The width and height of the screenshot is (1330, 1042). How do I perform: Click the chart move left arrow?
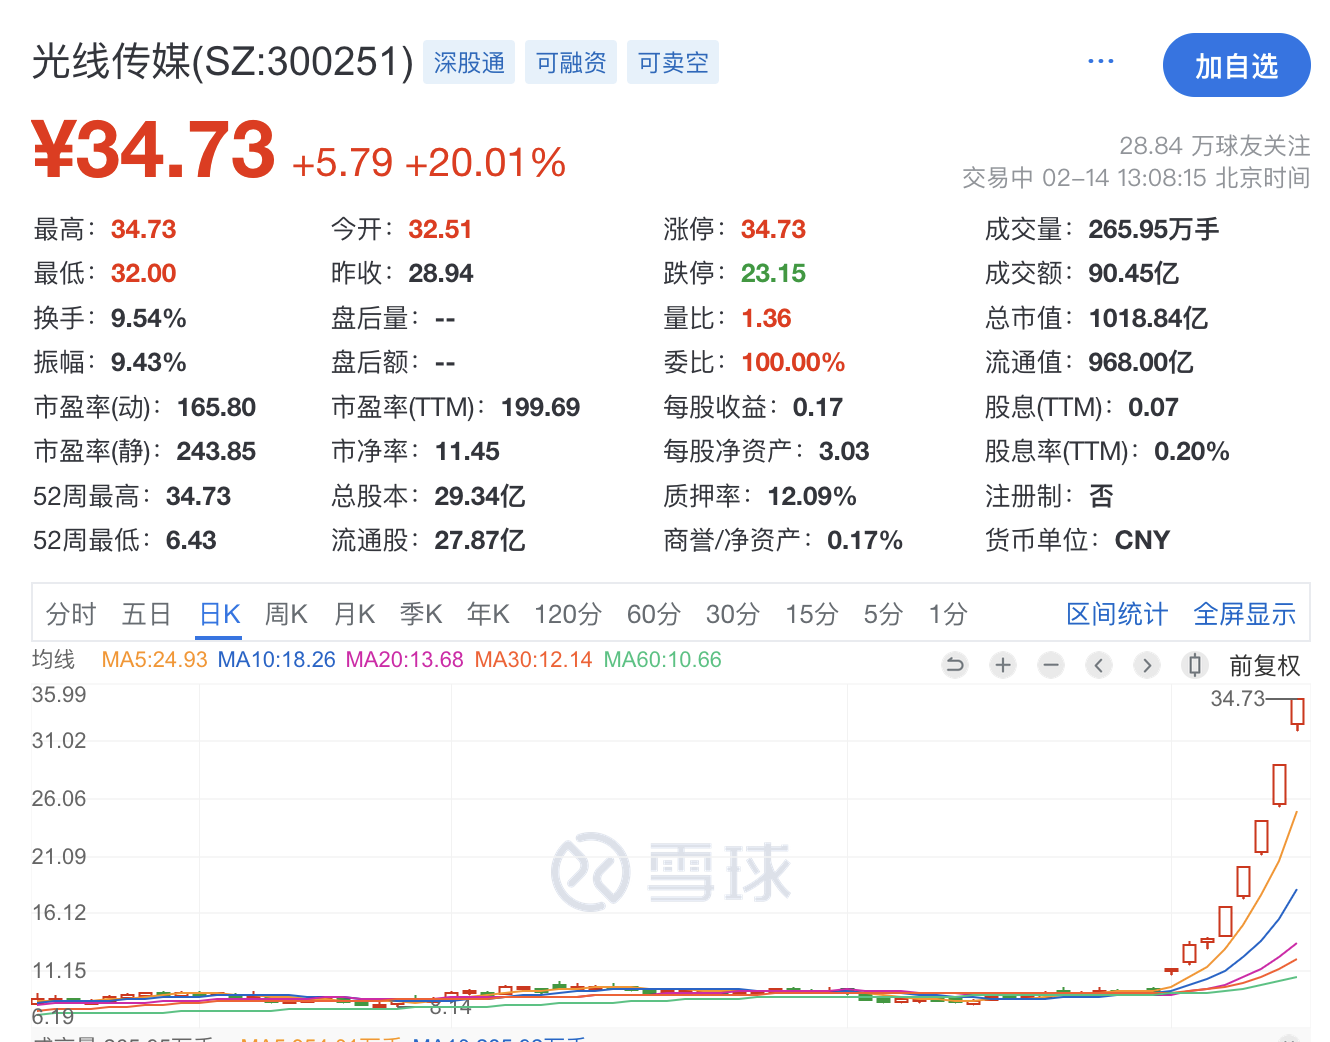(x=1099, y=665)
